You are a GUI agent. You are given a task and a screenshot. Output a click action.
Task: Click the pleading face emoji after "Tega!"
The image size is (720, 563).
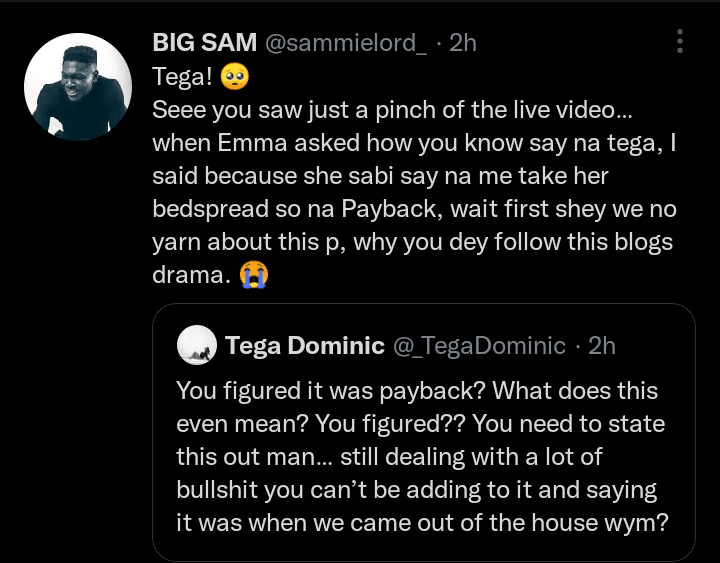pyautogui.click(x=237, y=76)
